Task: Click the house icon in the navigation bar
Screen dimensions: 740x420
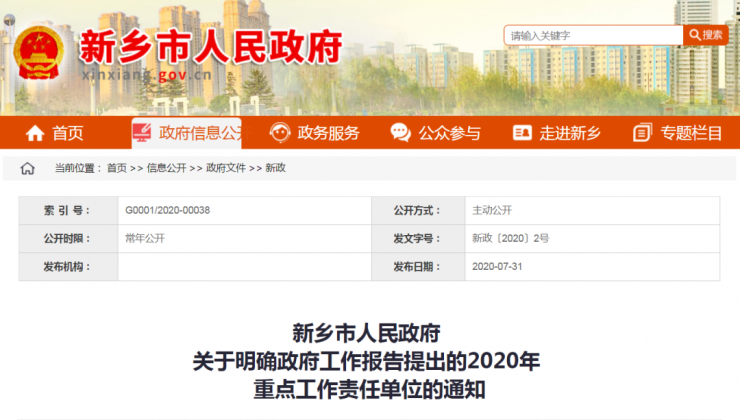Action: 35,133
